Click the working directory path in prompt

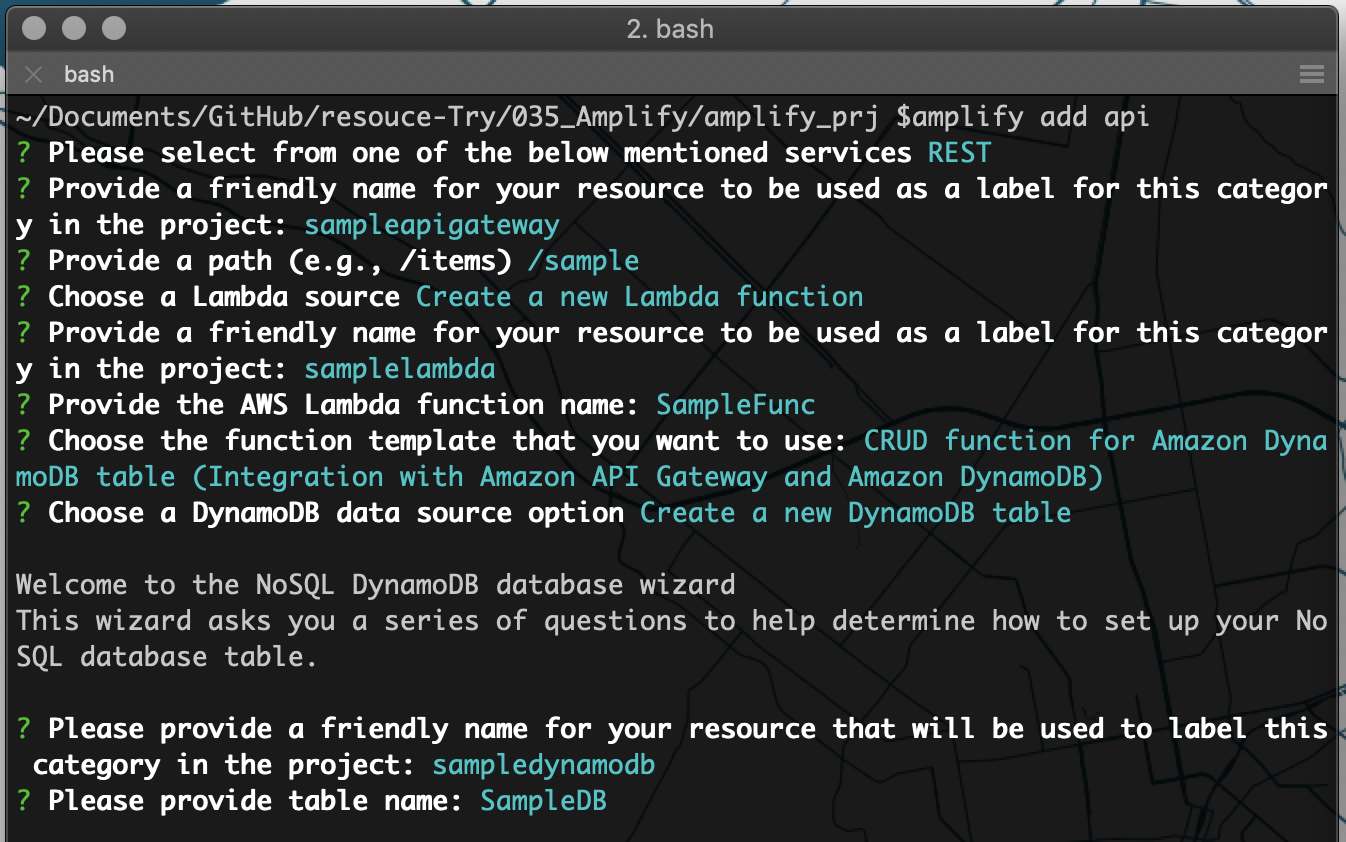click(x=447, y=117)
